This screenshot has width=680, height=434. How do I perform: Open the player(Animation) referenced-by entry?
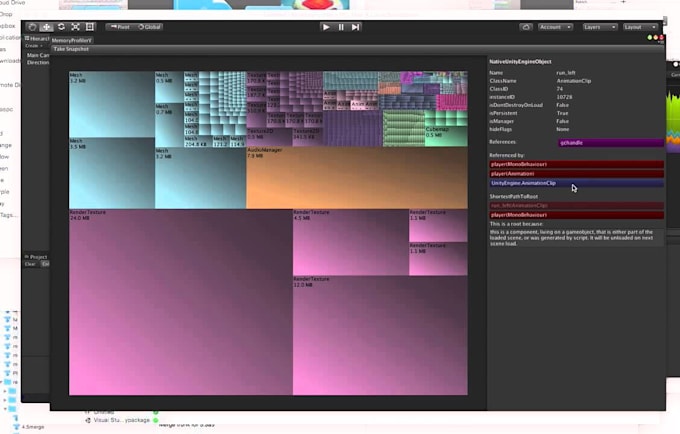pyautogui.click(x=576, y=174)
